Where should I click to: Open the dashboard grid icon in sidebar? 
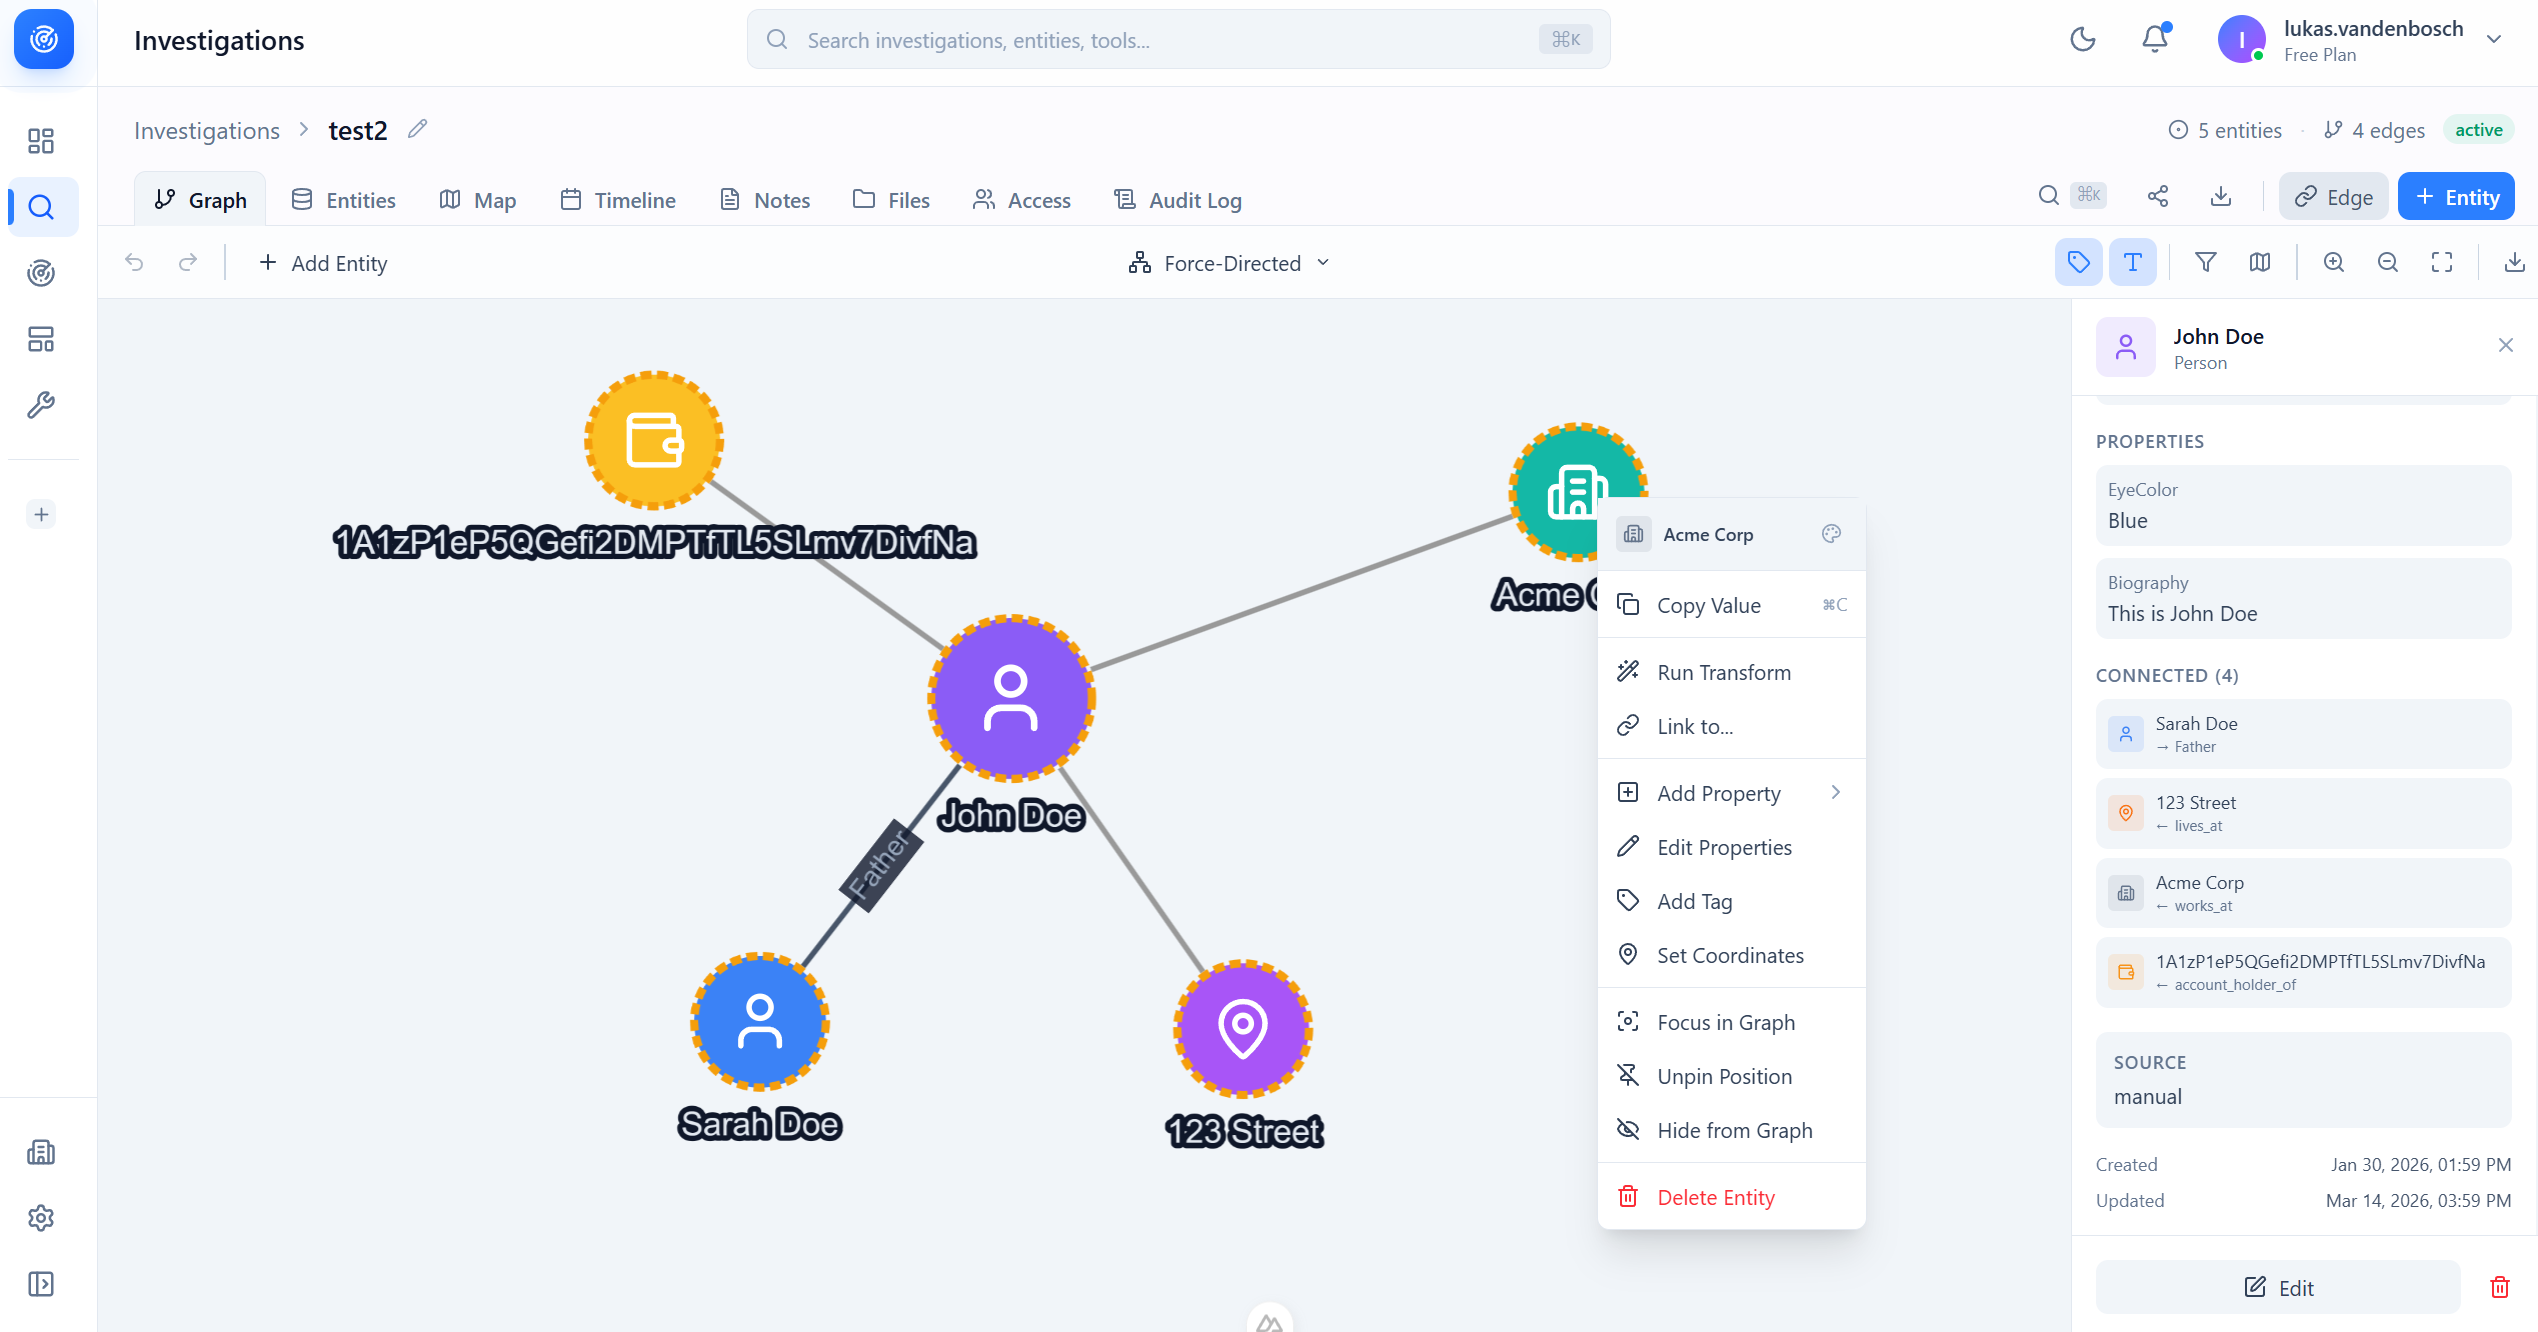pyautogui.click(x=41, y=141)
